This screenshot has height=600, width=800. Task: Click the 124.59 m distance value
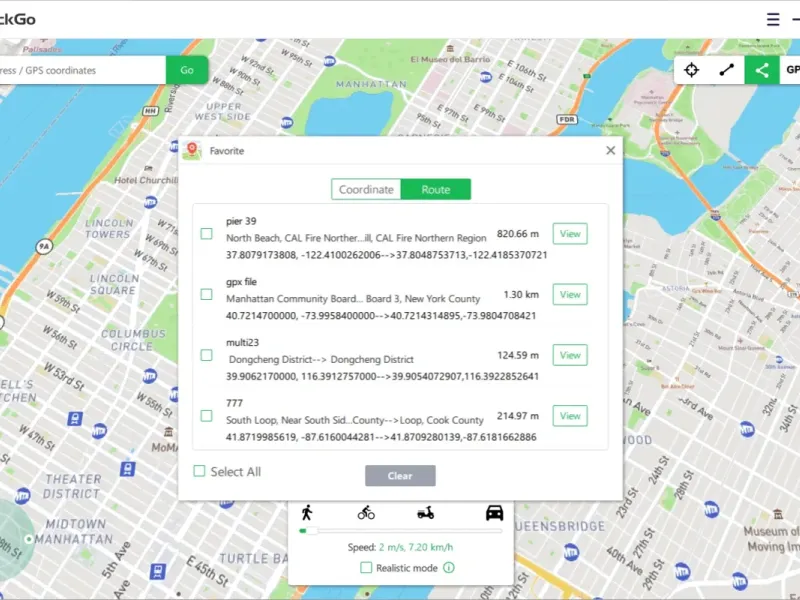pos(518,355)
